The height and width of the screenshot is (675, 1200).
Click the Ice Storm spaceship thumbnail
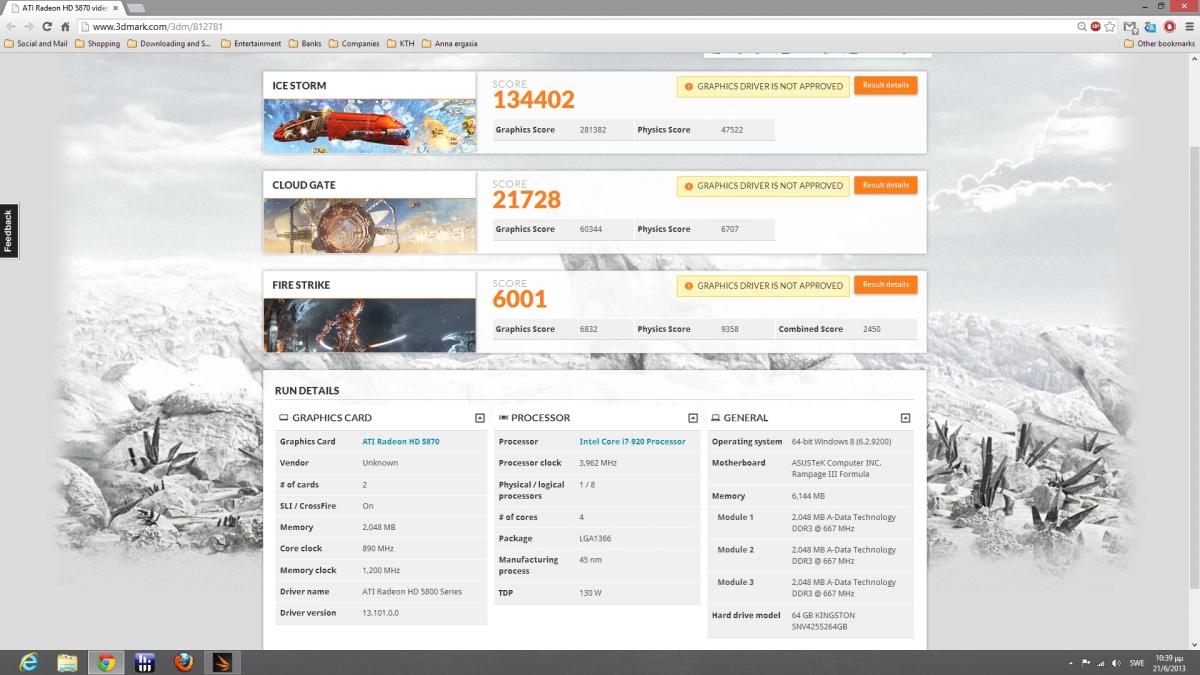(x=369, y=125)
